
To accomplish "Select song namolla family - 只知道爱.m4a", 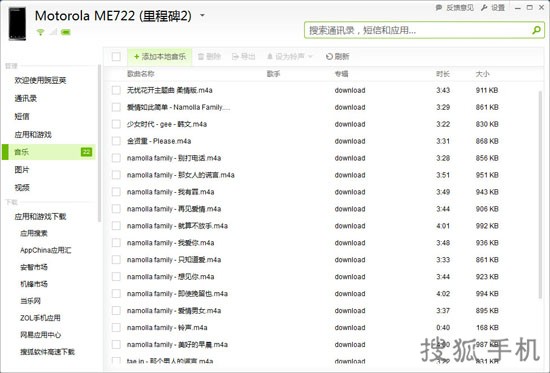I will (174, 260).
